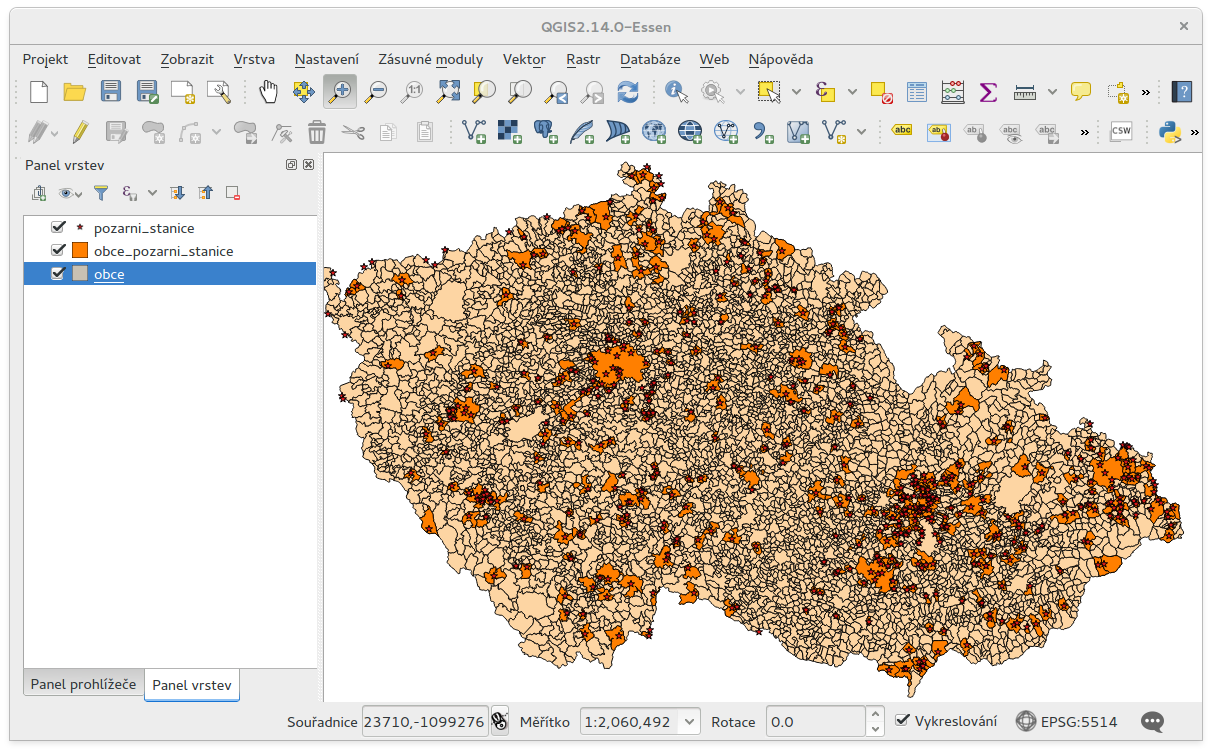Click the orange obce_pozarni_stanice symbol swatch

[x=81, y=251]
